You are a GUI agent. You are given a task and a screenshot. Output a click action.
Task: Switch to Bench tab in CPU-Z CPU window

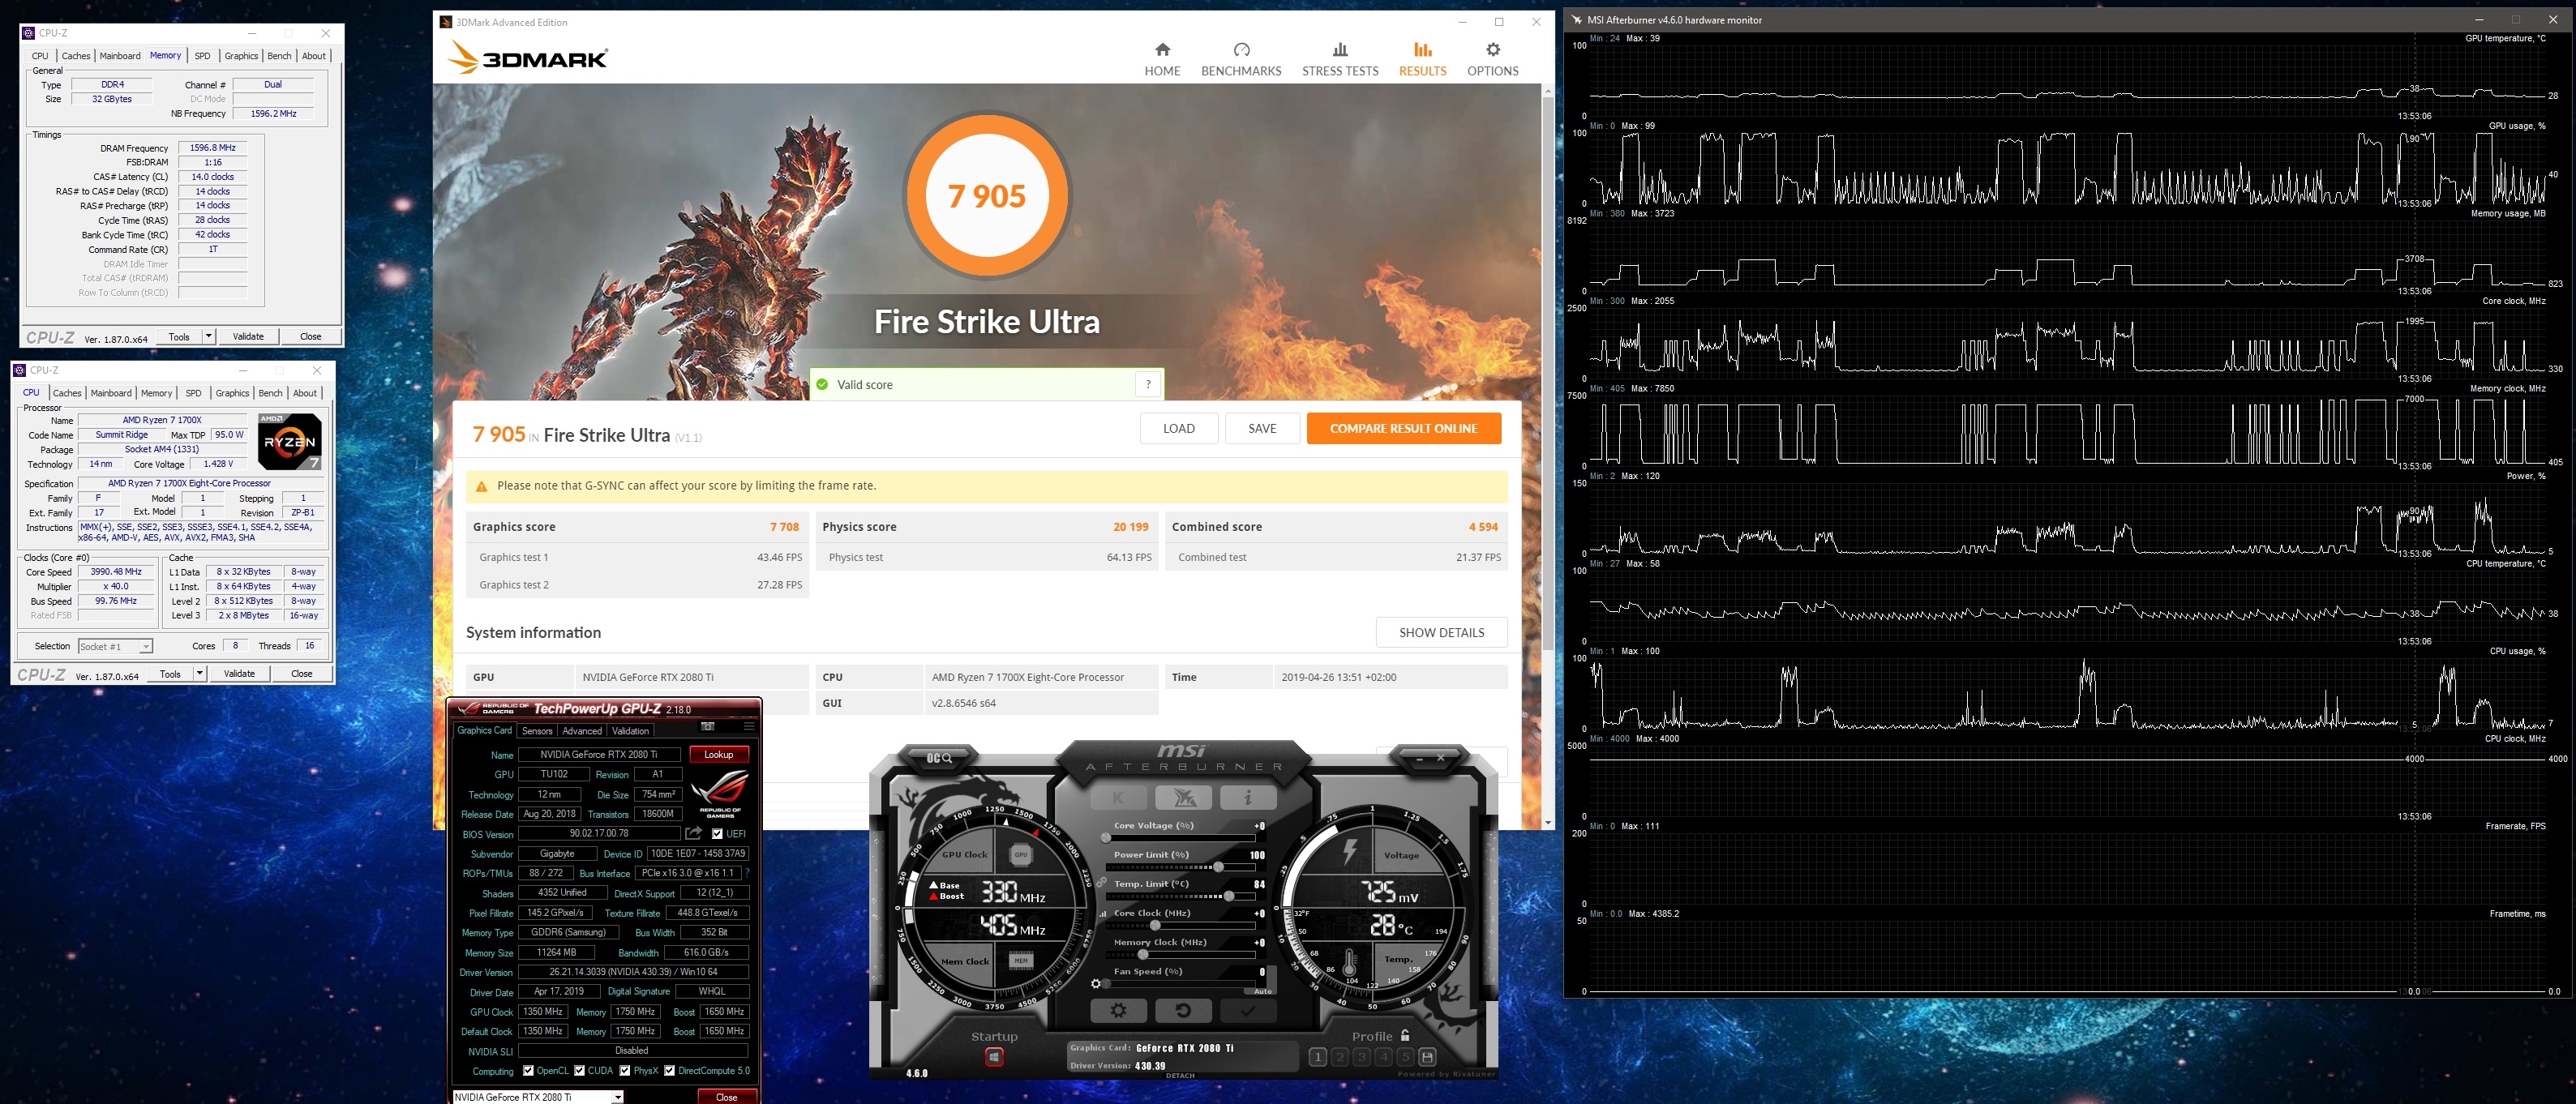point(270,393)
